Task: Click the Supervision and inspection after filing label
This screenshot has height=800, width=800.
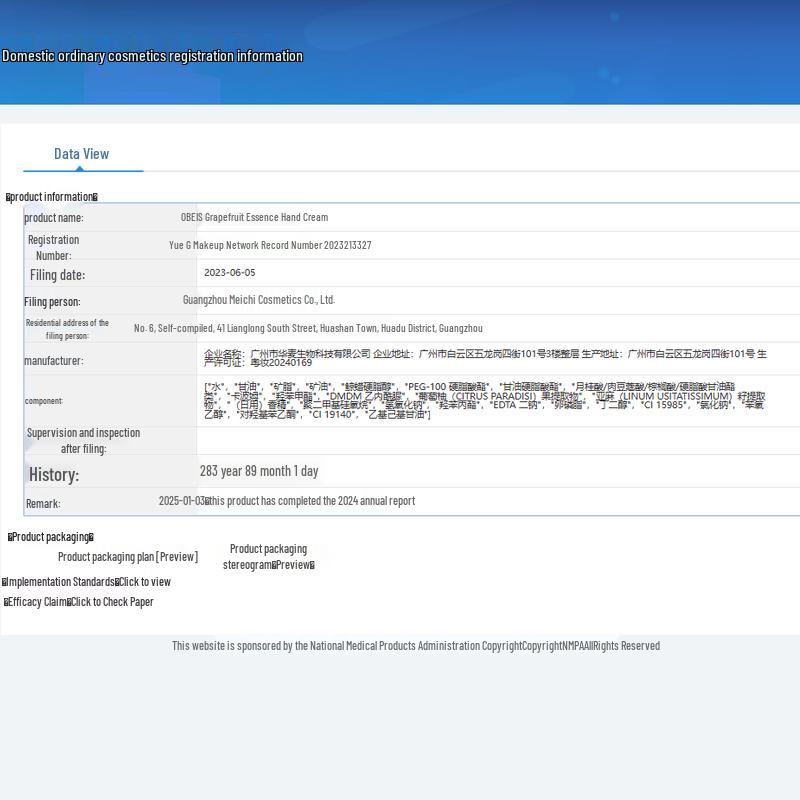Action: coord(83,440)
